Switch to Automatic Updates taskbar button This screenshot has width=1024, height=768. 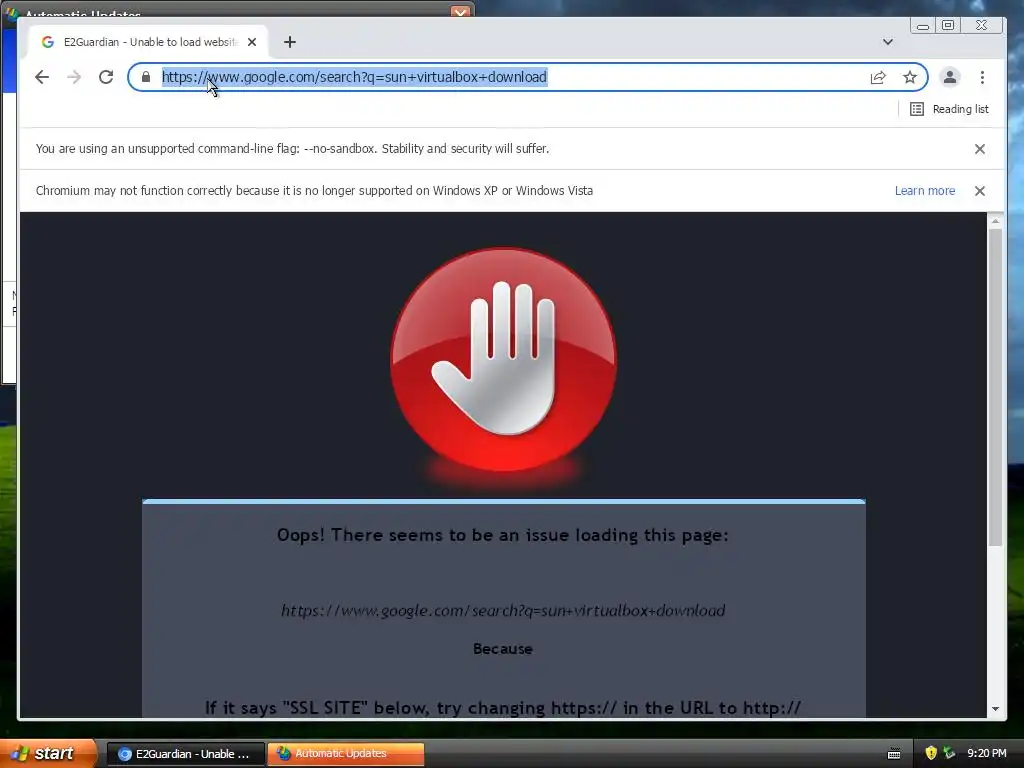[346, 754]
